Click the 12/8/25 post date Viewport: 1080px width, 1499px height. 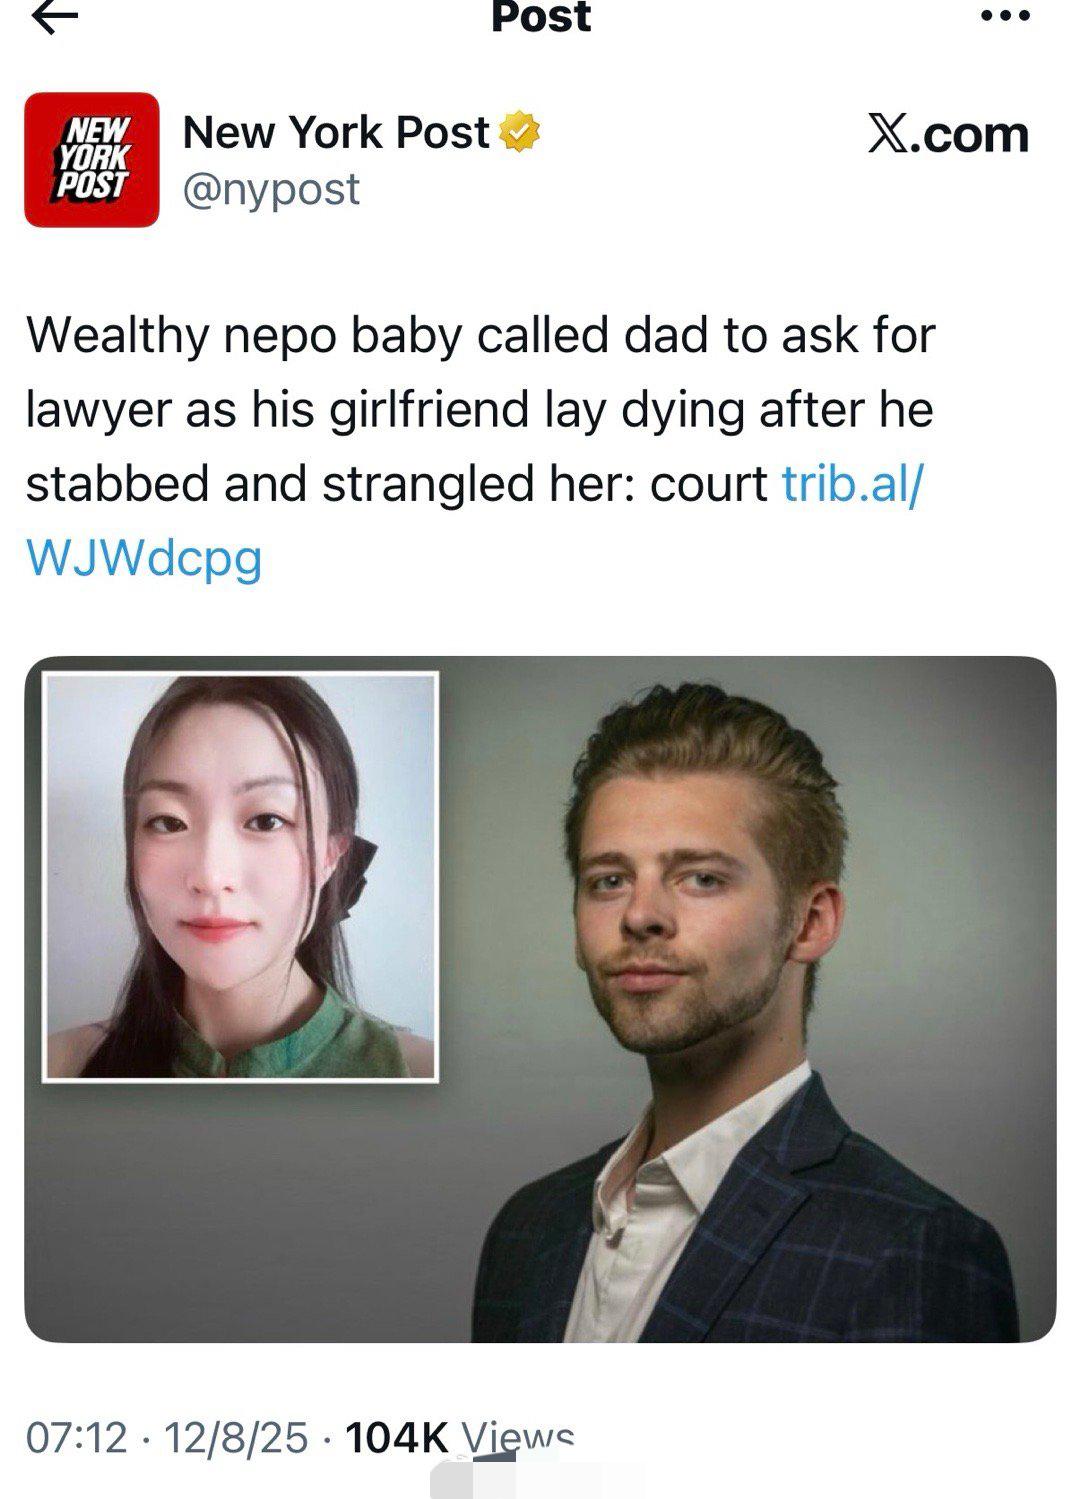point(236,1438)
